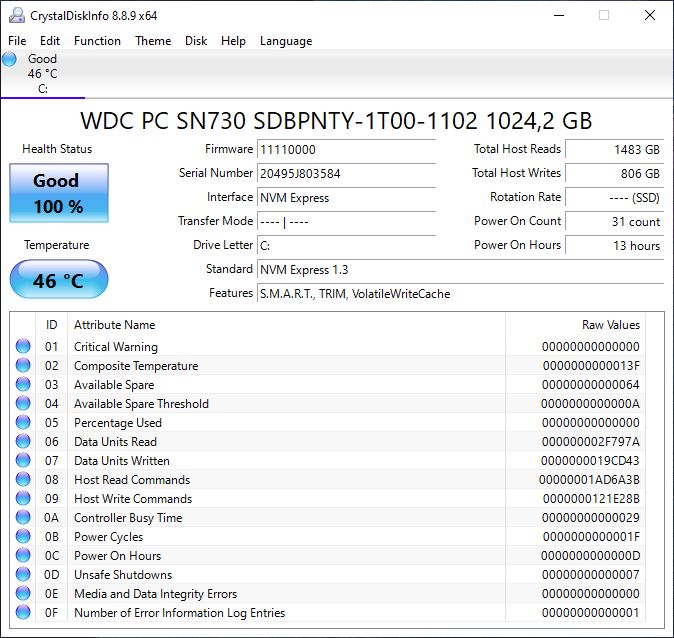Click raw value 000000000000A
Viewport: 674px width, 638px height.
[x=590, y=404]
